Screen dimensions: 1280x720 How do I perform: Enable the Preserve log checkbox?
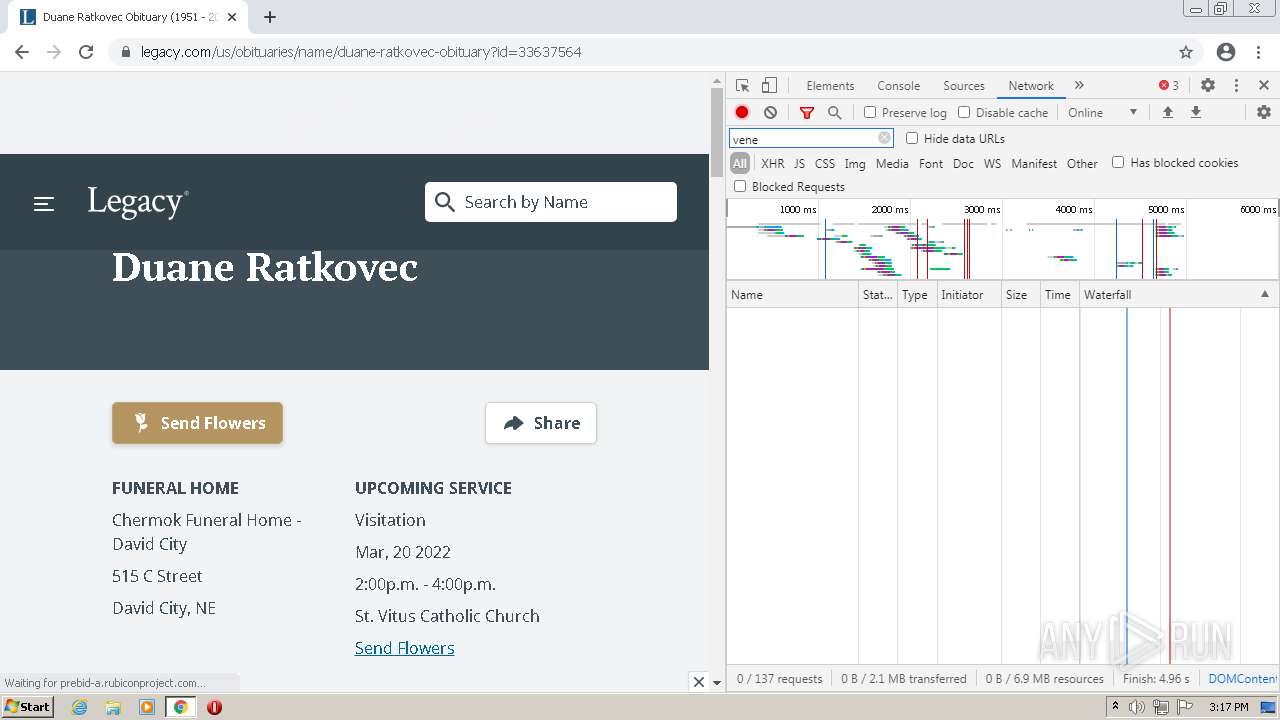pyautogui.click(x=870, y=113)
